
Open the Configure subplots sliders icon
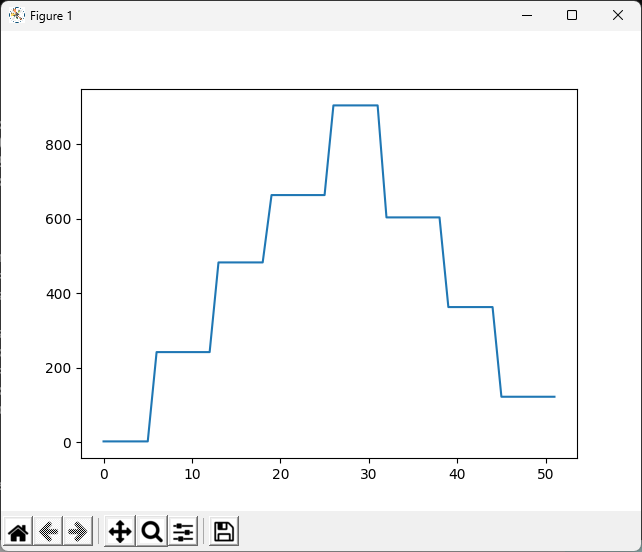click(x=182, y=532)
